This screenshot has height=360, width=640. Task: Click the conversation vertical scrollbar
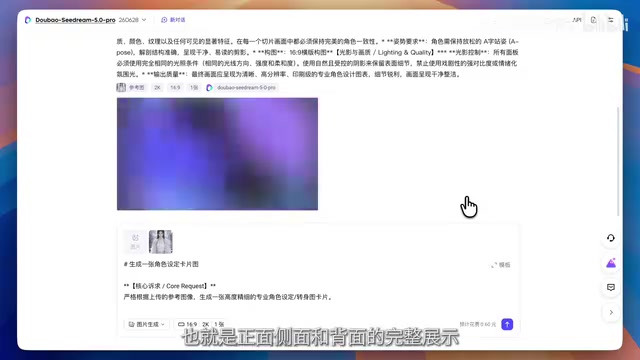tap(618, 161)
